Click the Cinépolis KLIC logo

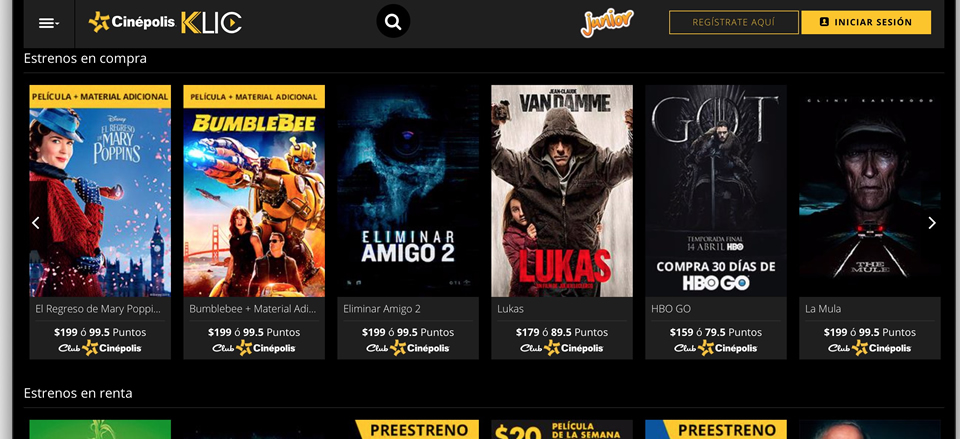pos(165,23)
